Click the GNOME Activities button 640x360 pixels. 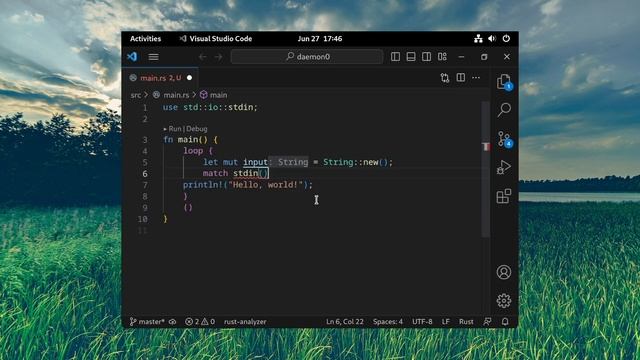pos(145,39)
